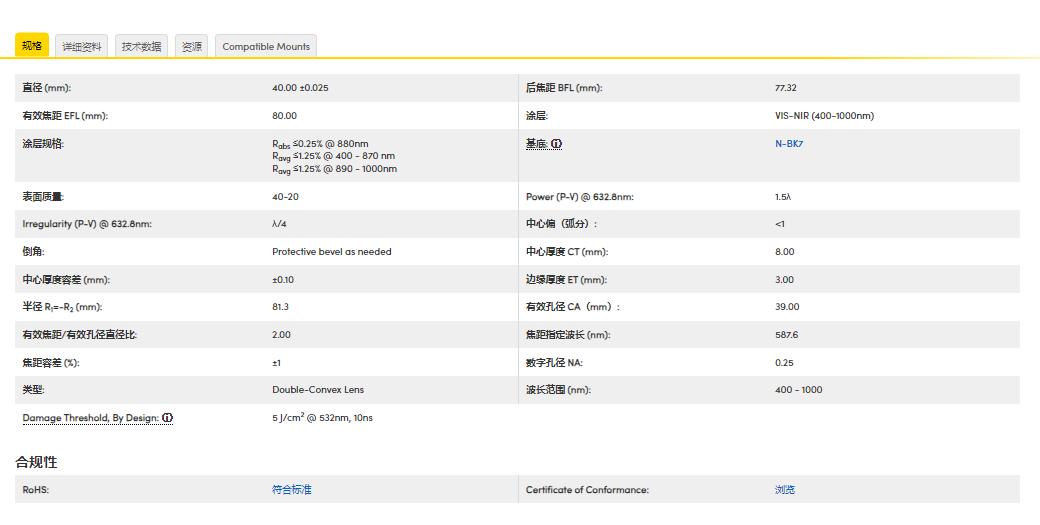
Task: Open the 技术数据 tab
Action: coord(141,47)
